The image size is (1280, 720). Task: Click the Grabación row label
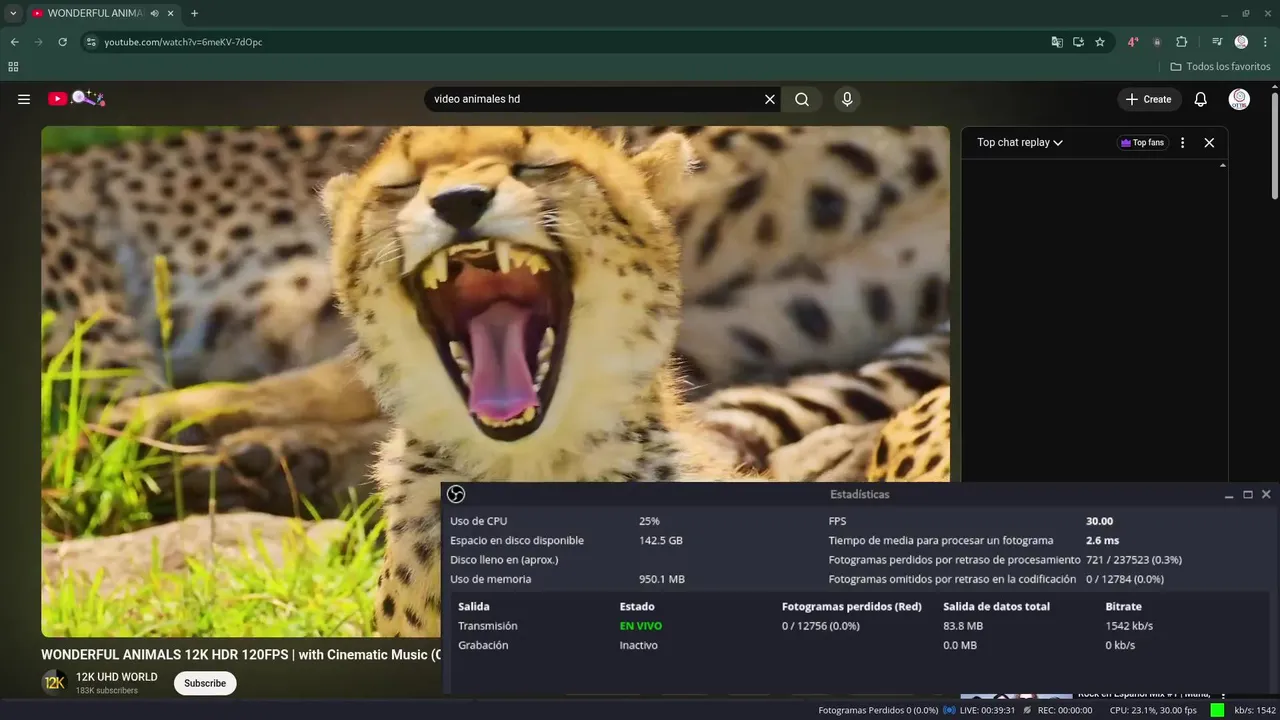tap(483, 645)
